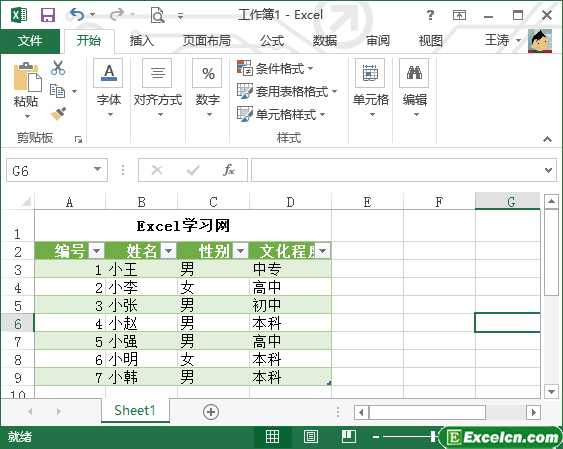Open the 编辑 editing binoculars icon
The image size is (563, 449).
[414, 73]
